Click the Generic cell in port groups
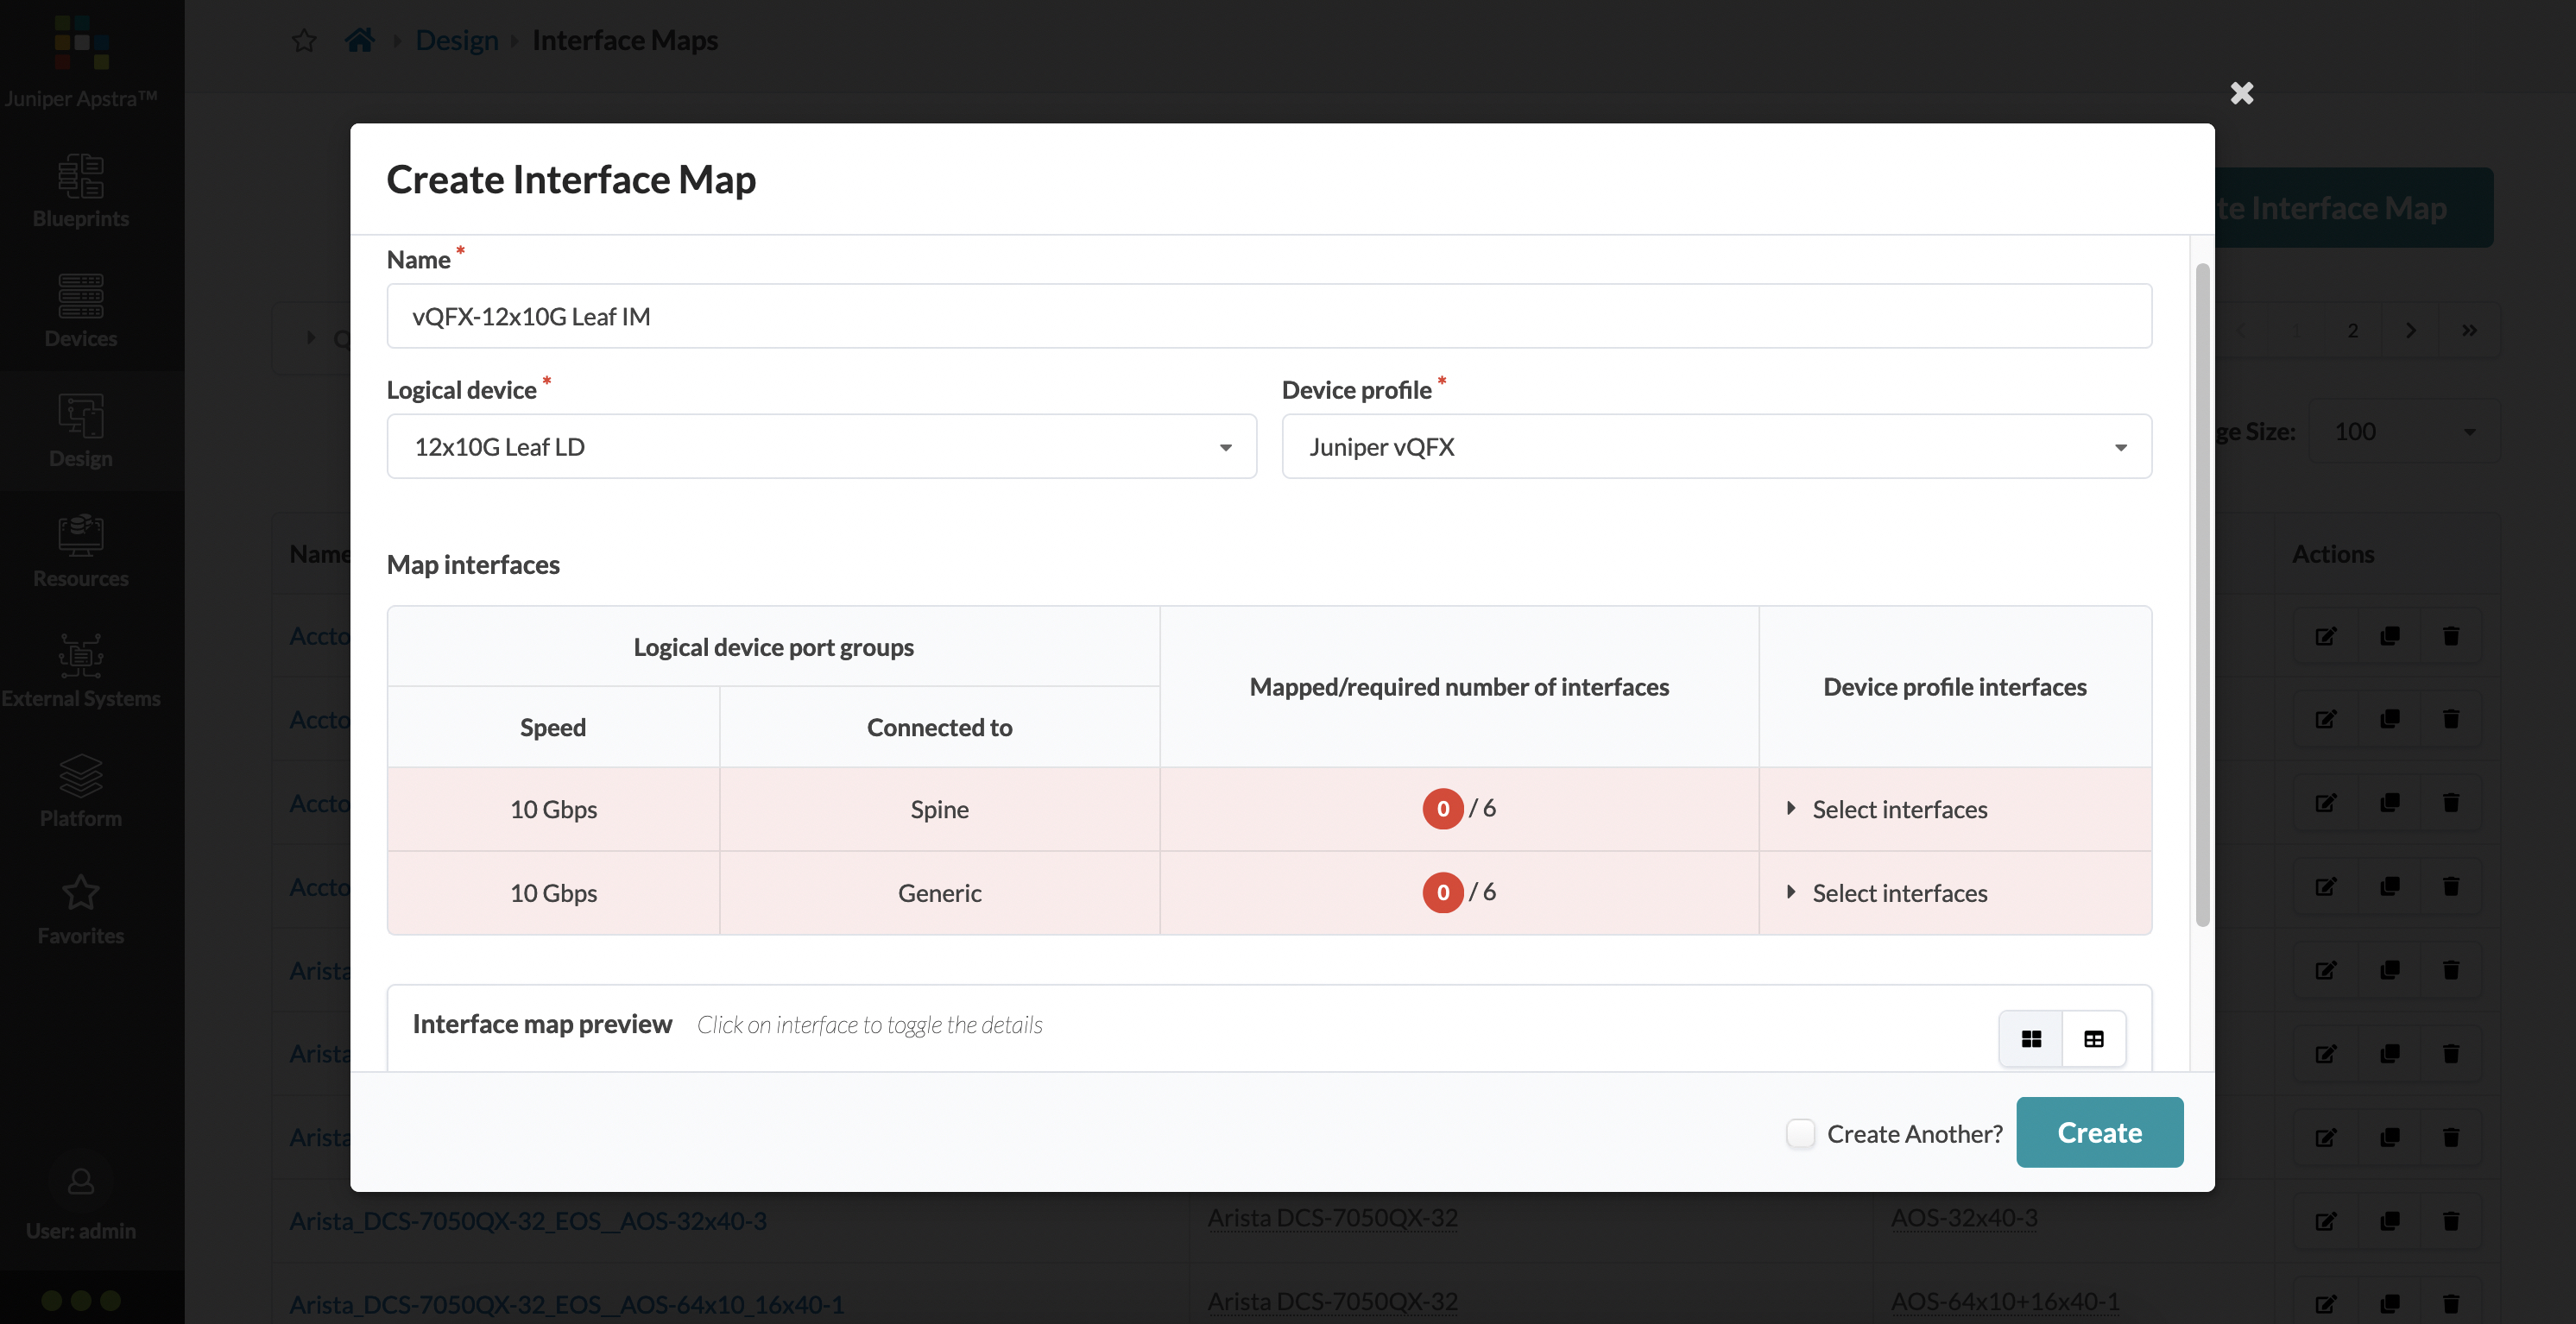Image resolution: width=2576 pixels, height=1324 pixels. pyautogui.click(x=939, y=893)
